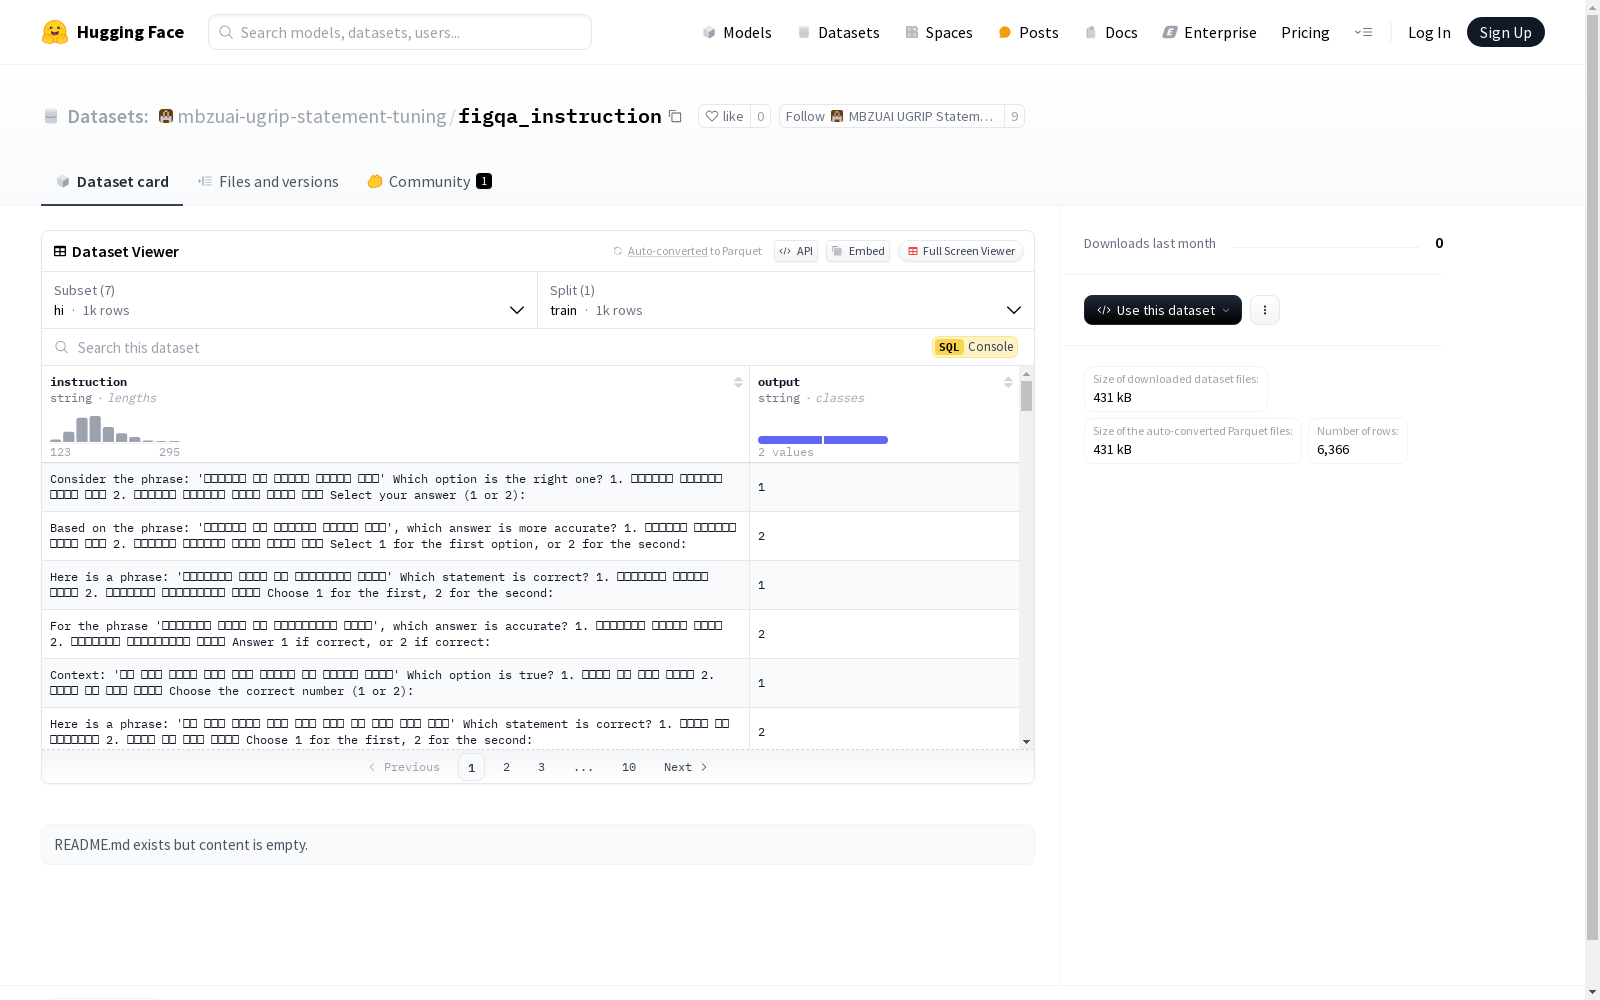
Task: Click the Auto-converted link
Action: (x=667, y=251)
